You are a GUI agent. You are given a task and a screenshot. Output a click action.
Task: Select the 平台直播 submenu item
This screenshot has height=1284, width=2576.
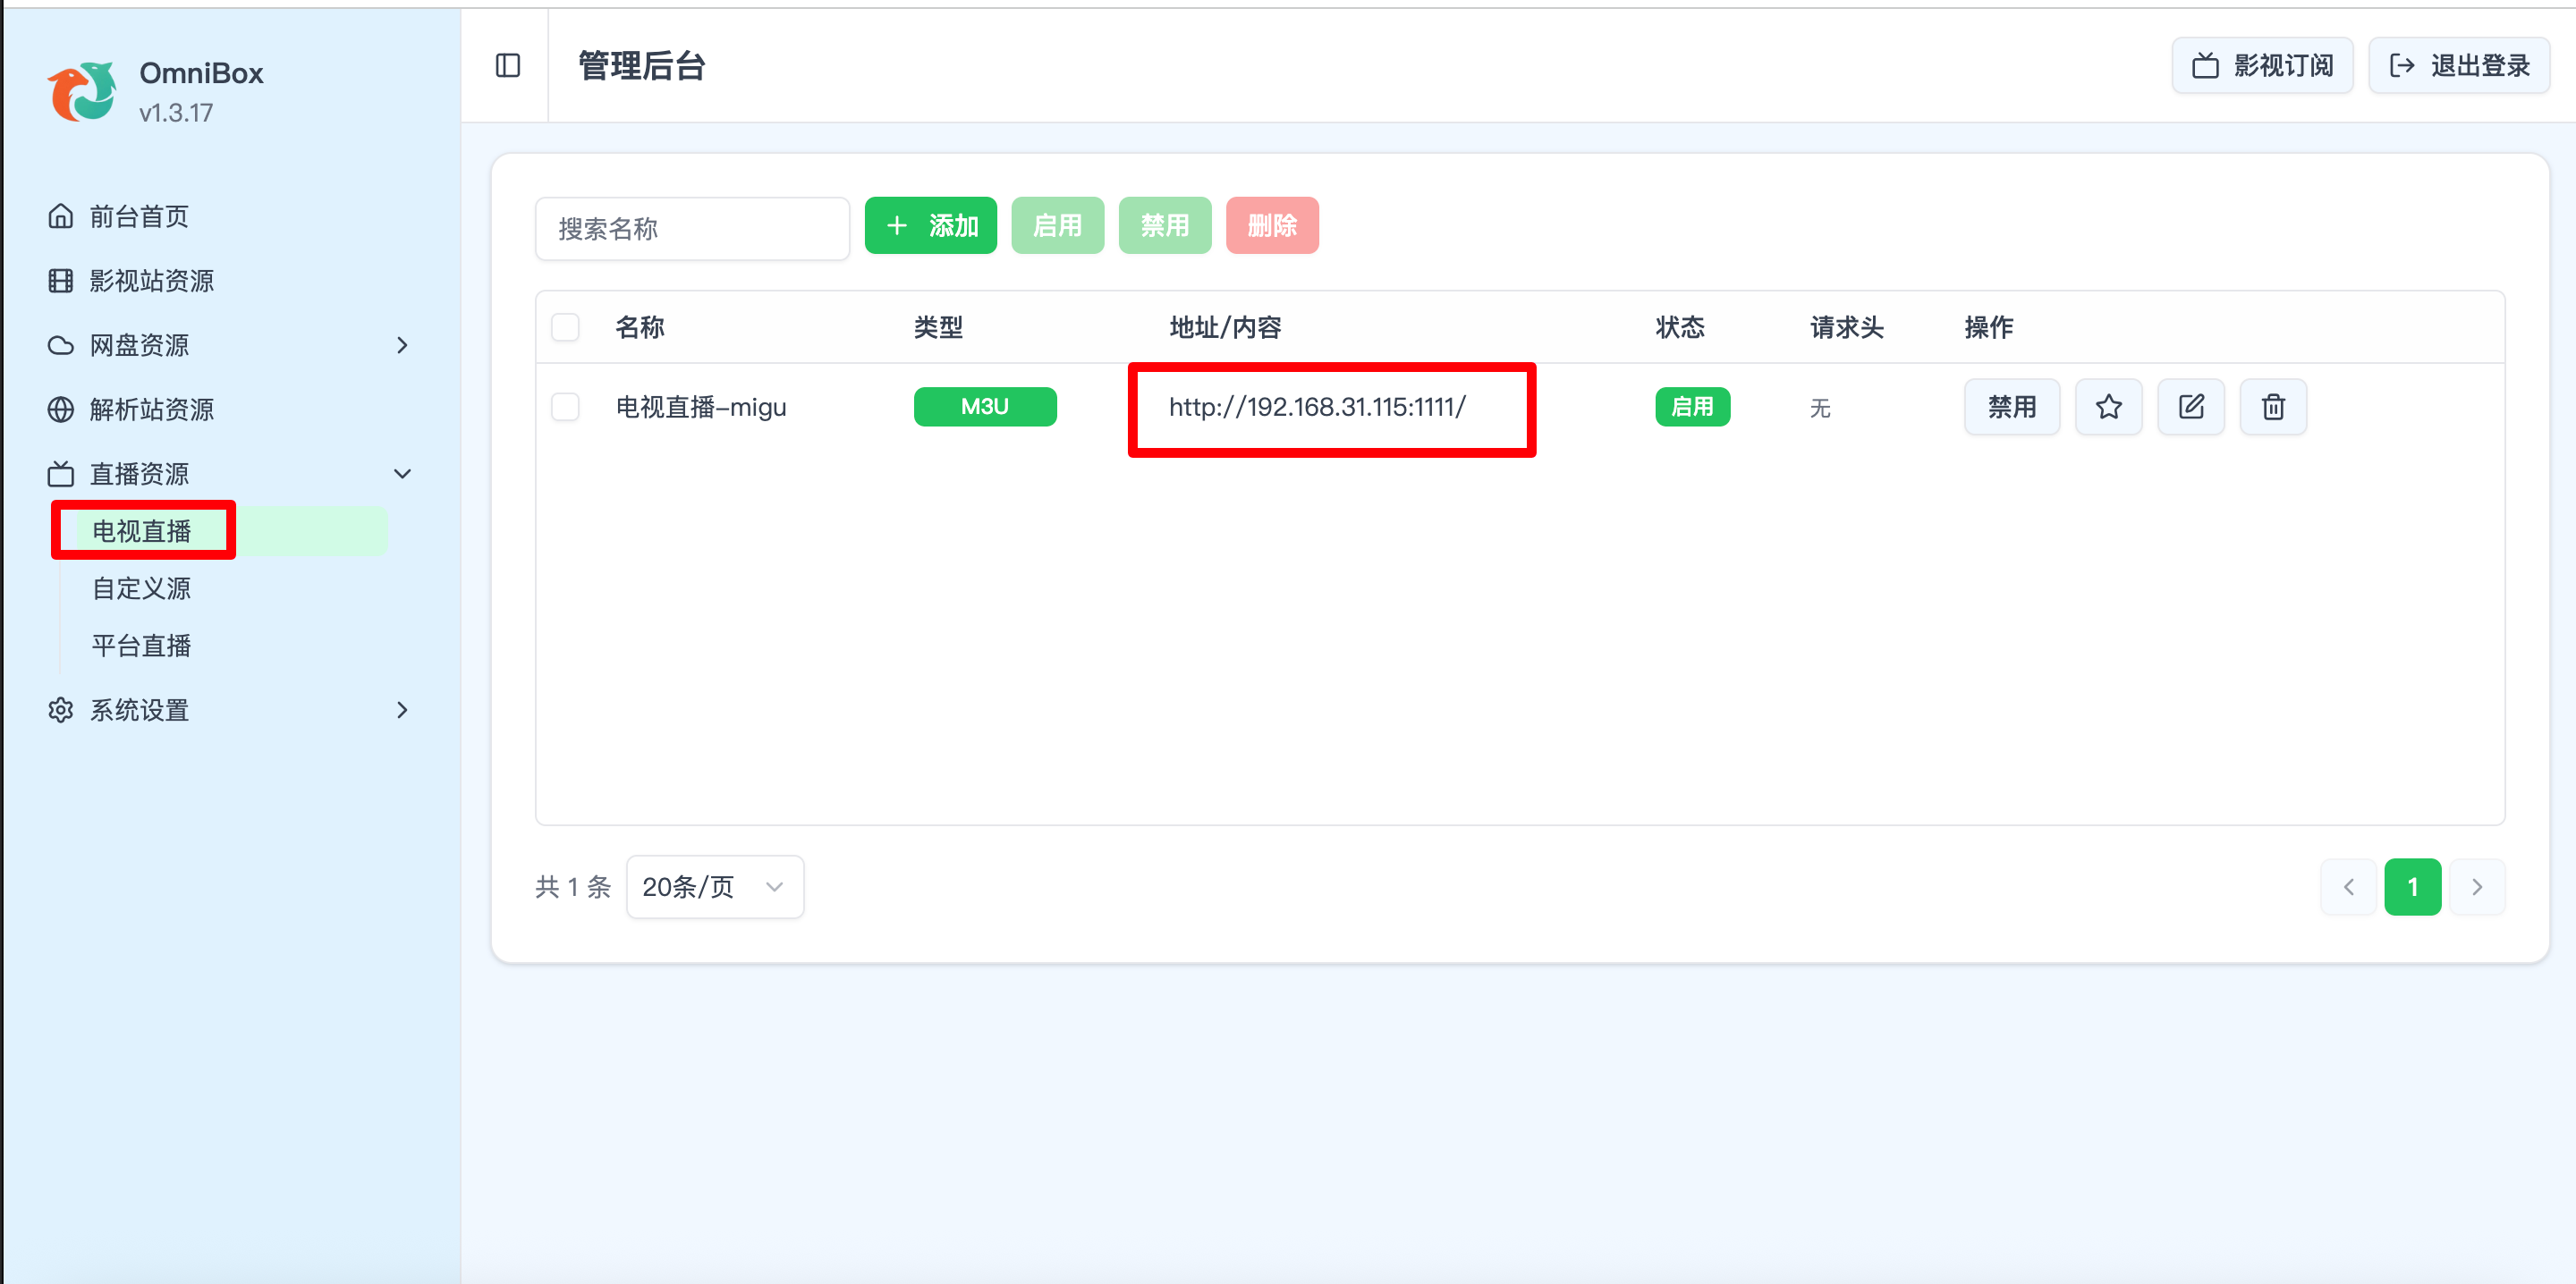pos(141,646)
